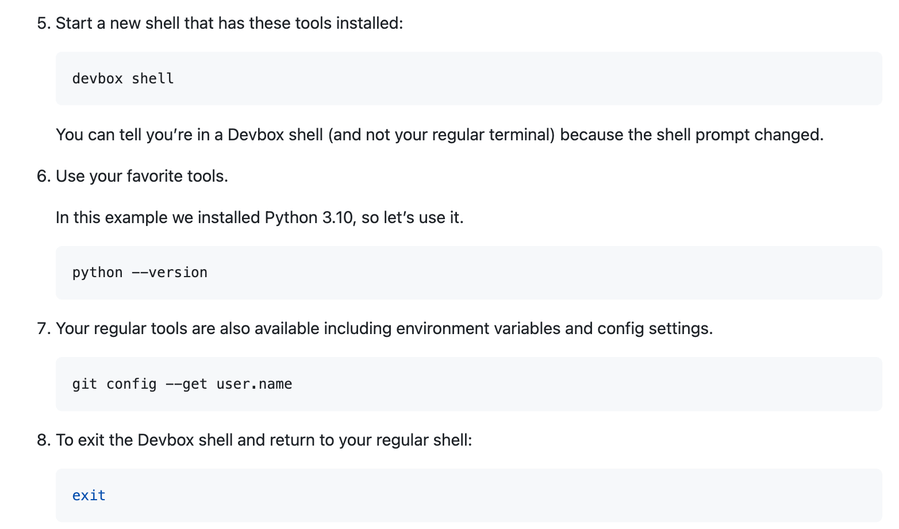Screen dimensions: 899x529
Task: Click the list number 7 marker
Action: point(43,328)
